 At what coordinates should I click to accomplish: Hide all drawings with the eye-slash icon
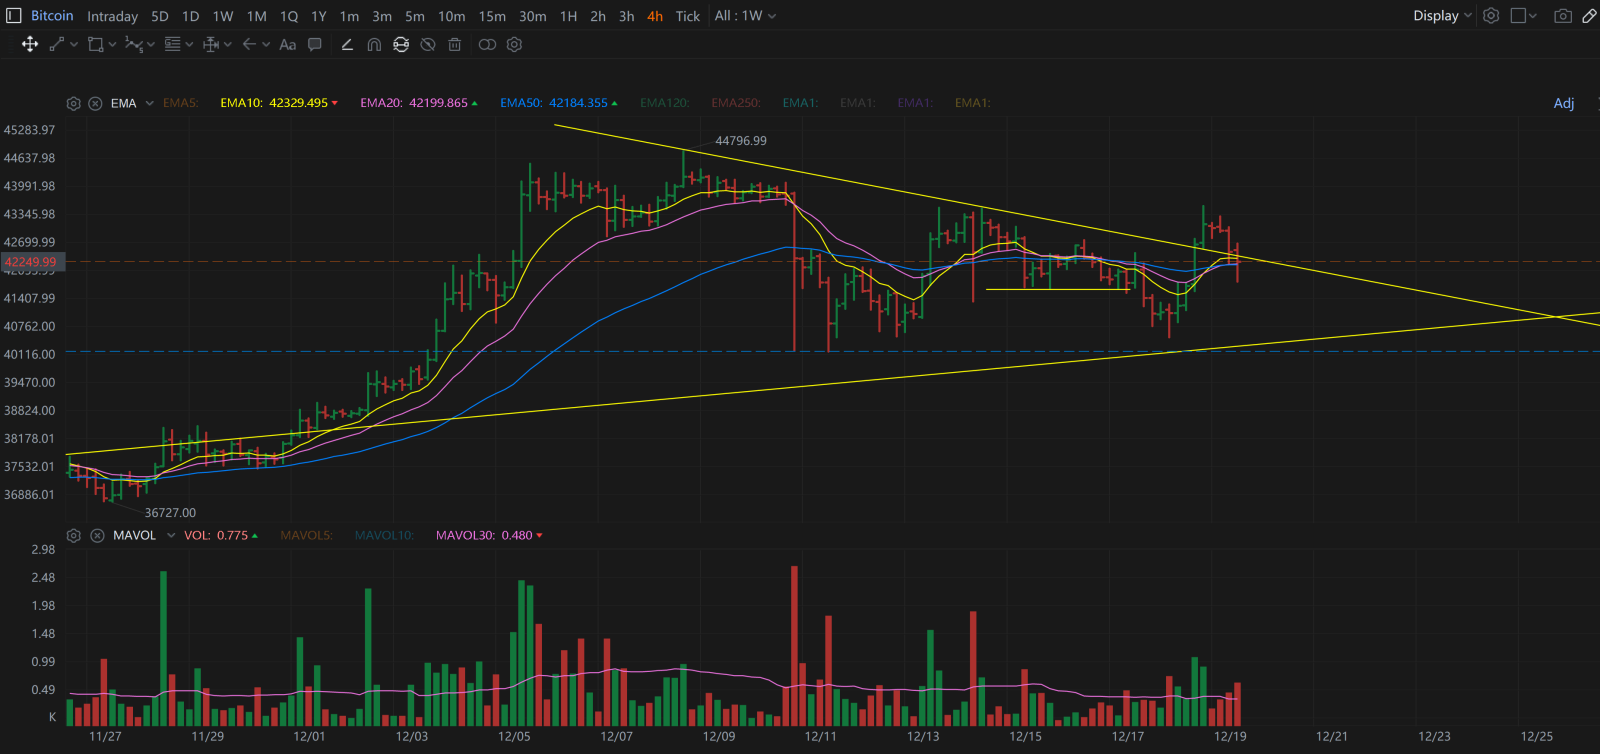(x=428, y=44)
